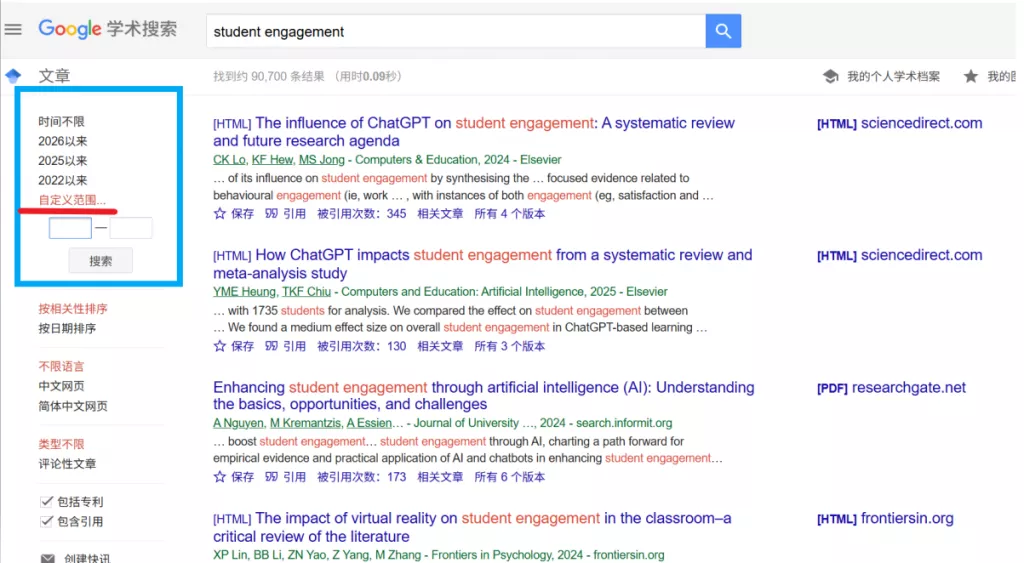This screenshot has width=1024, height=563.
Task: Click the blue search magnifier button
Action: point(722,31)
